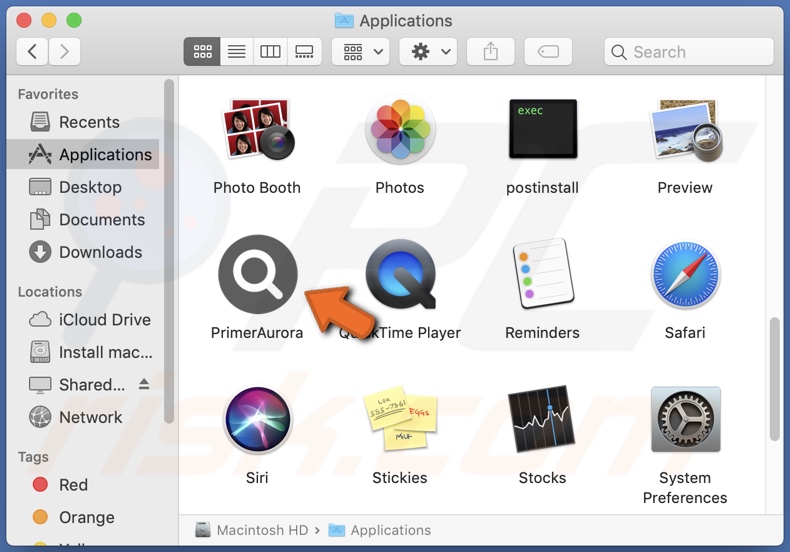This screenshot has height=552, width=790.
Task: Open the Stocks app icon
Action: (x=543, y=419)
